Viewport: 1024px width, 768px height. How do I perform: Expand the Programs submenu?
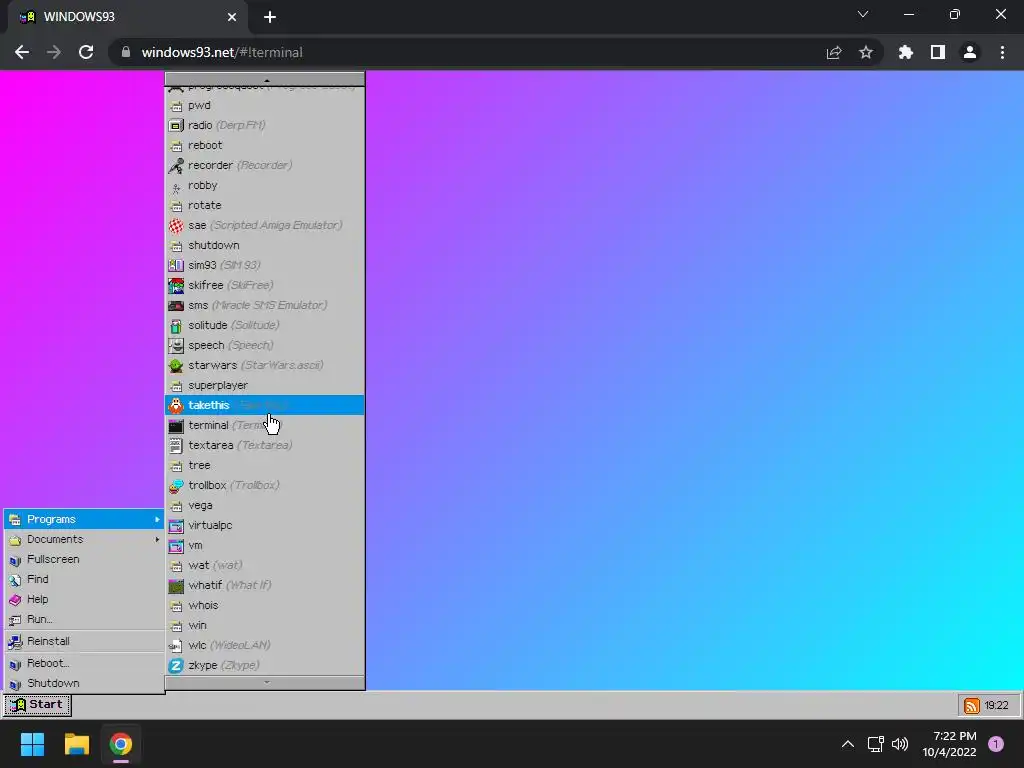[84, 519]
